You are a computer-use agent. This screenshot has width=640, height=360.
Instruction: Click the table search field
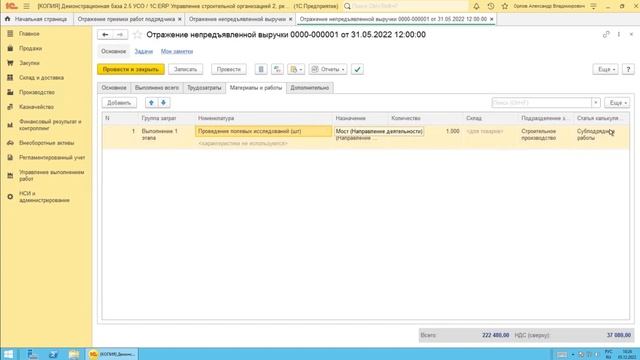click(x=542, y=103)
